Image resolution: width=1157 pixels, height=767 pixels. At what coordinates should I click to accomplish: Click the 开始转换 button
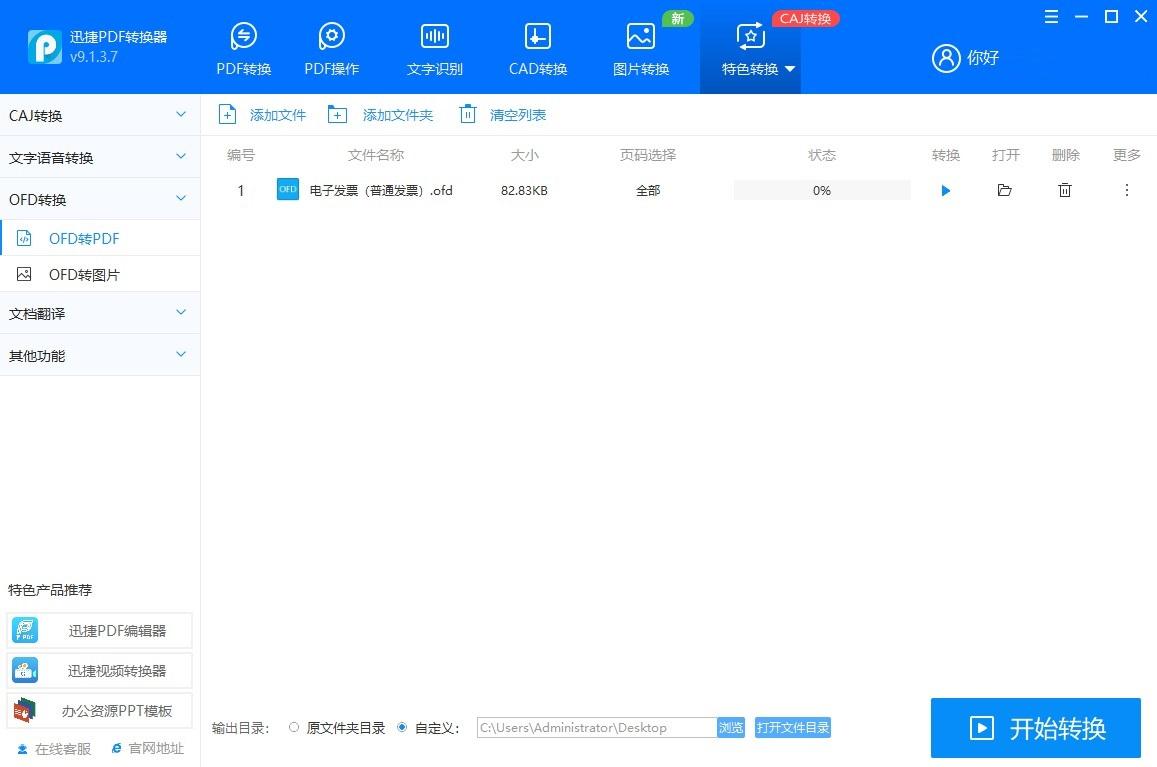coord(1035,728)
